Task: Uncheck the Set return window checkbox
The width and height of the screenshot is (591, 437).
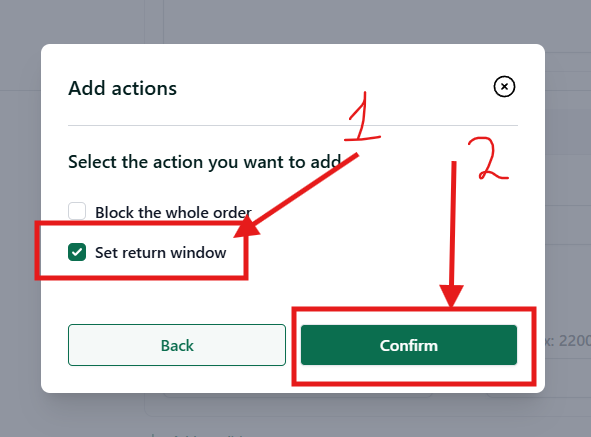Action: [77, 252]
